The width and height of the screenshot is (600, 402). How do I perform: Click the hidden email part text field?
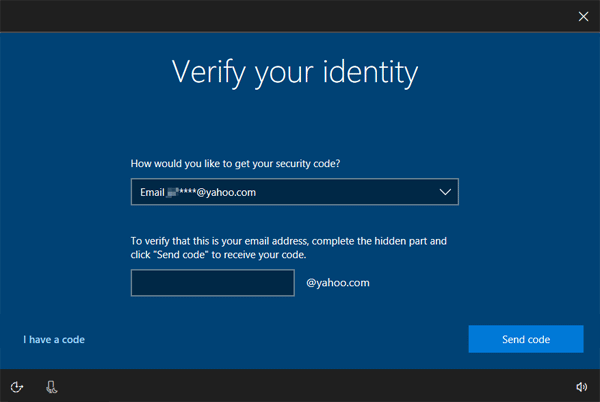click(212, 283)
